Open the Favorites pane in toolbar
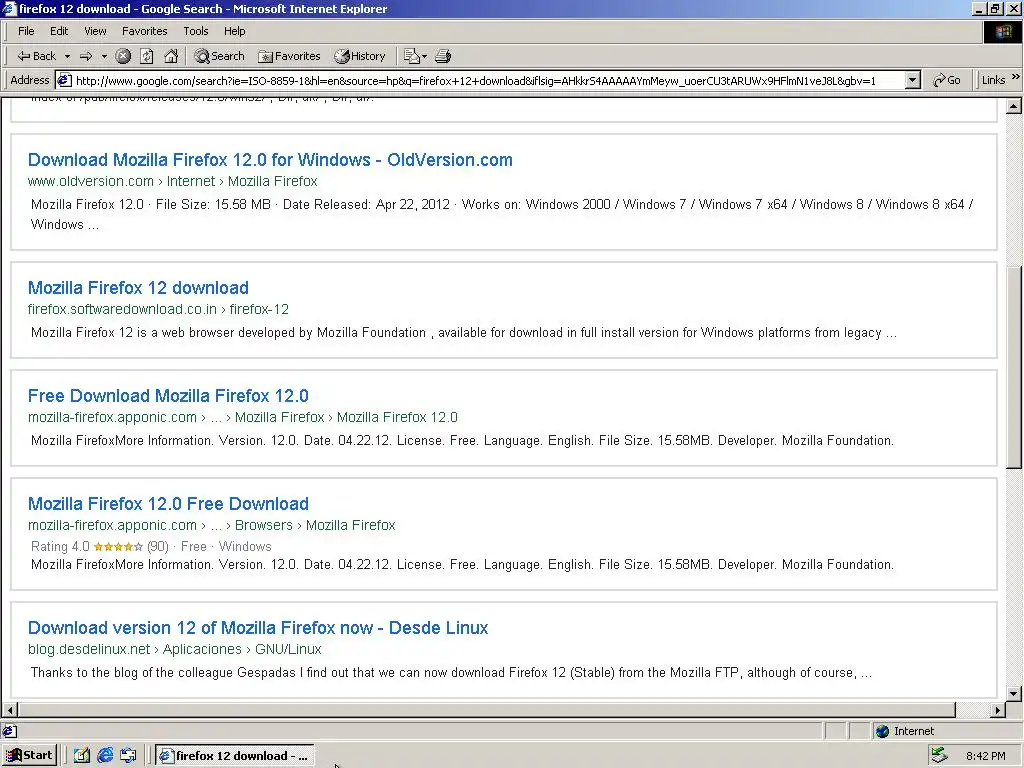Screen dimensions: 1024x768 pos(289,56)
